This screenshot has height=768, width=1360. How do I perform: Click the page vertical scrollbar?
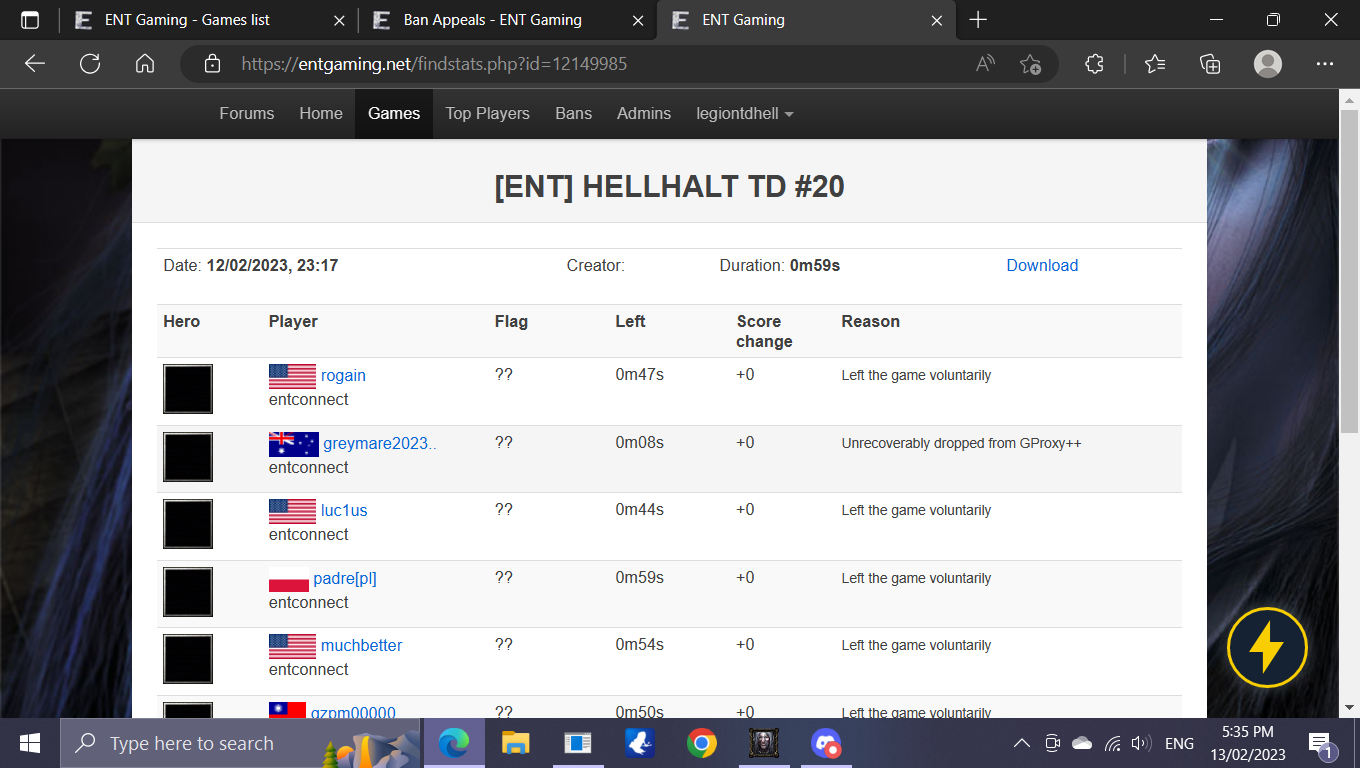(1349, 270)
